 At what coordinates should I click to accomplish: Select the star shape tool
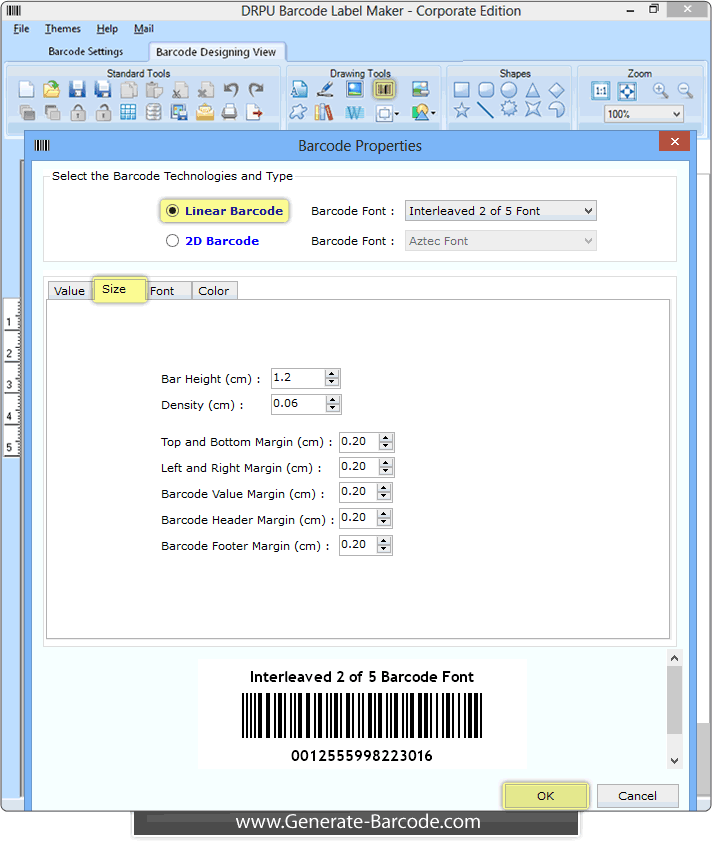coord(461,111)
